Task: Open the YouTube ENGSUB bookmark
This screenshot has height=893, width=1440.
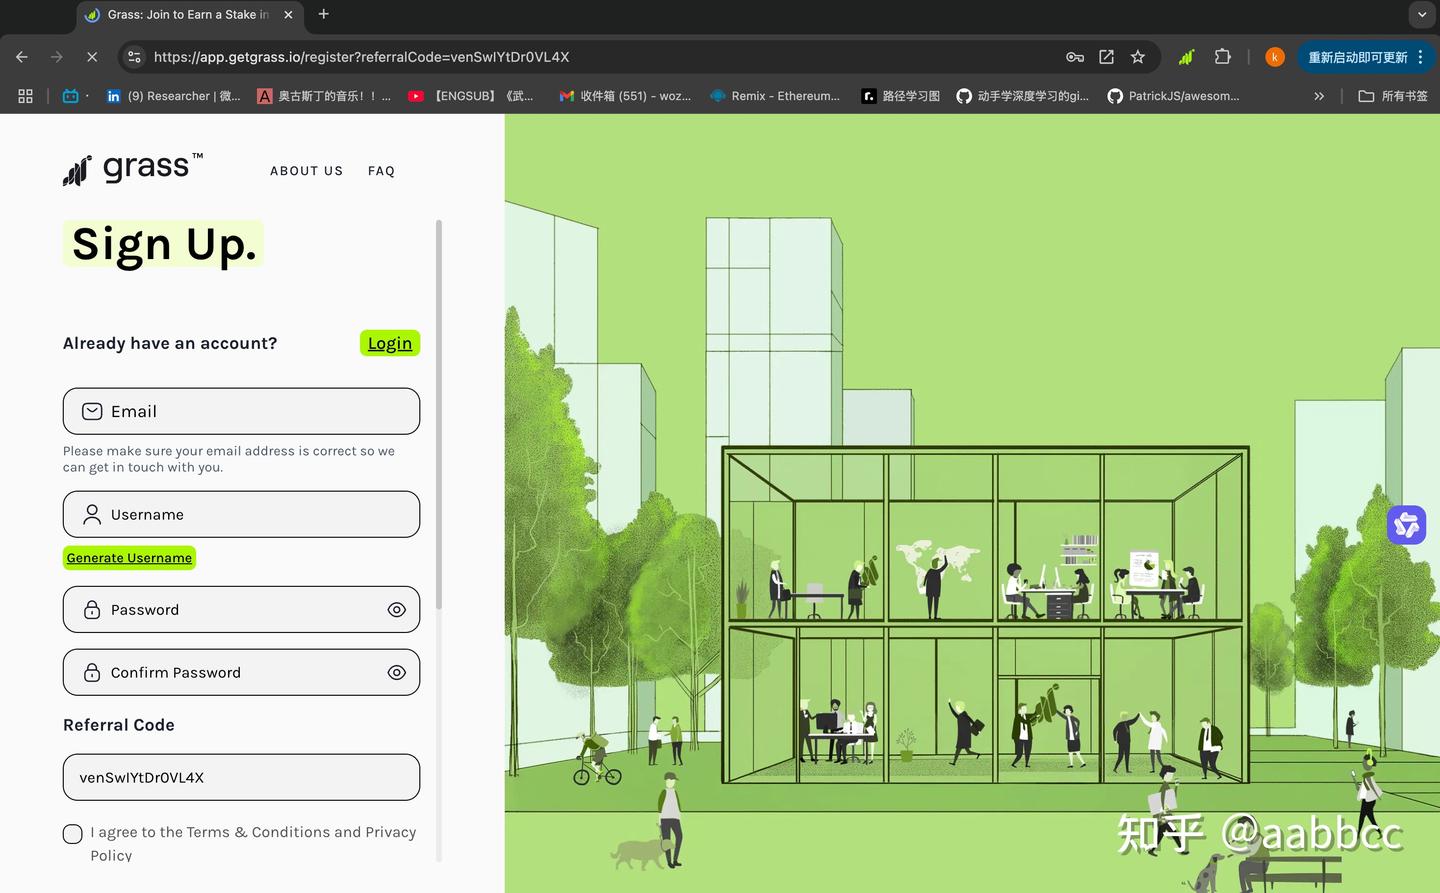Action: [471, 96]
